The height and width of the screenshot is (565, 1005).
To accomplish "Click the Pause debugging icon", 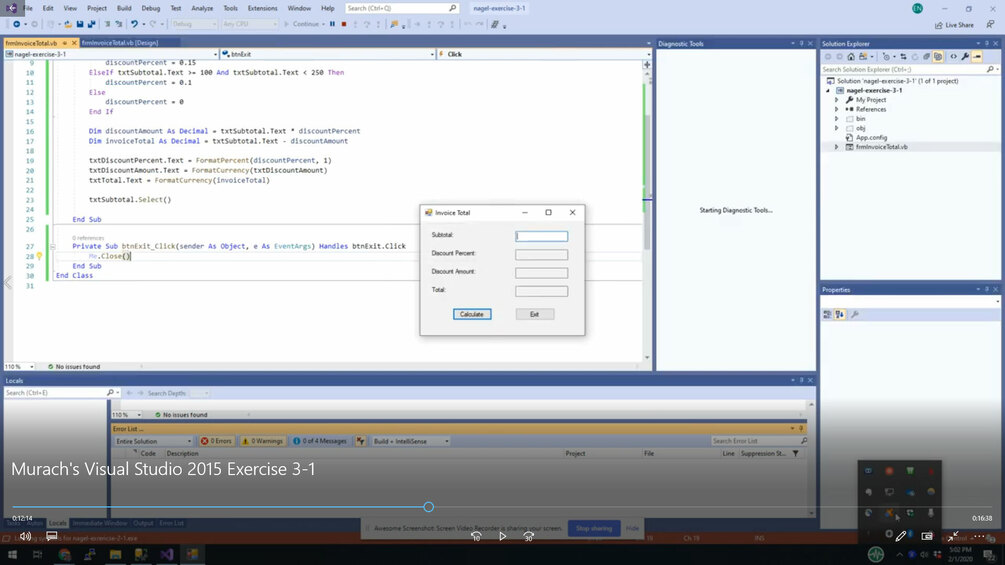I will click(332, 24).
